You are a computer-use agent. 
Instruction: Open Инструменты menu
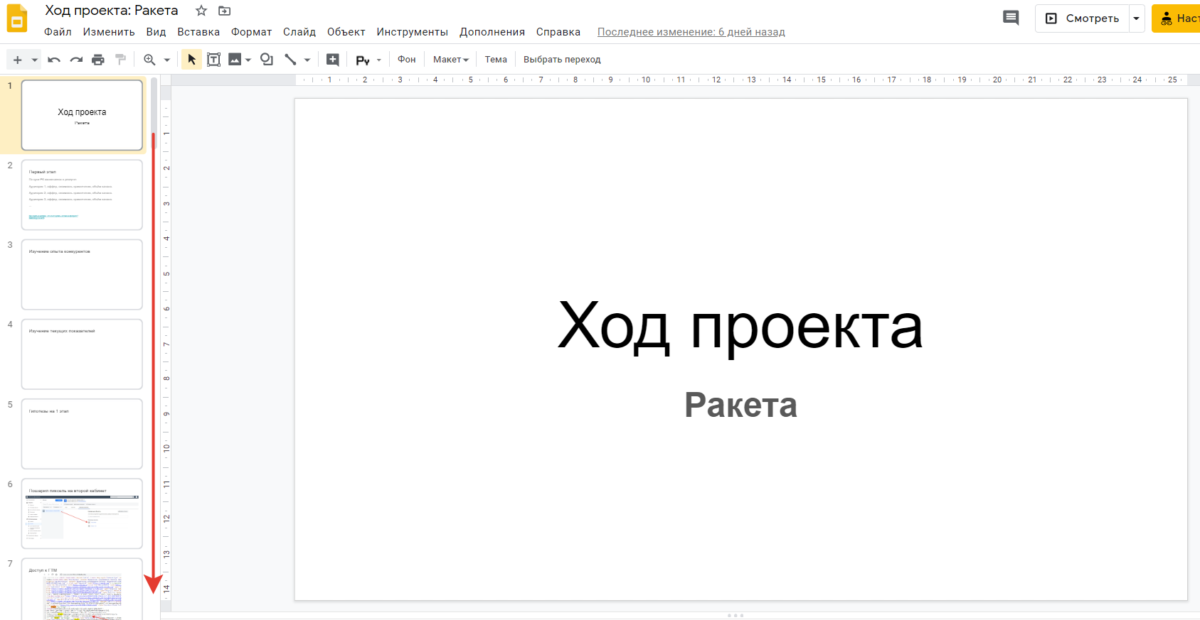pyautogui.click(x=412, y=32)
